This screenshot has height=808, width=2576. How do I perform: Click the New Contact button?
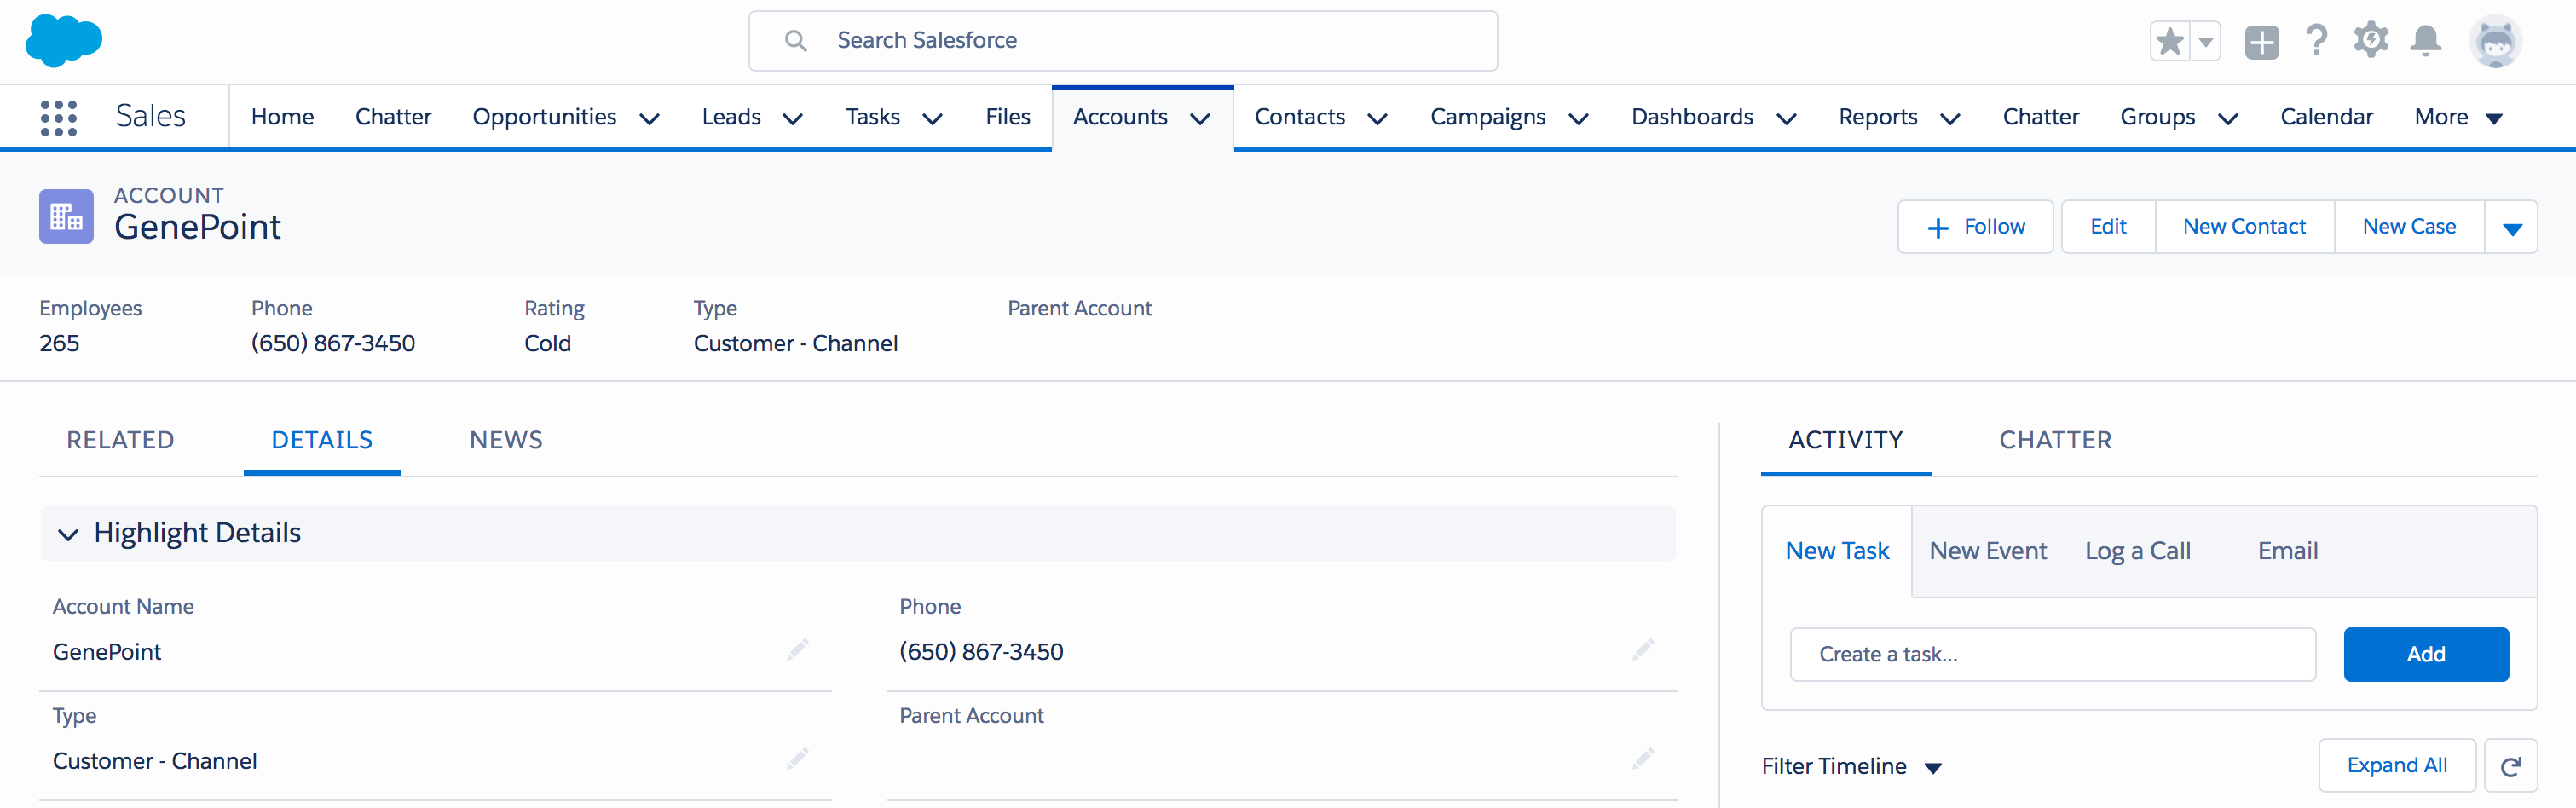coord(2244,227)
